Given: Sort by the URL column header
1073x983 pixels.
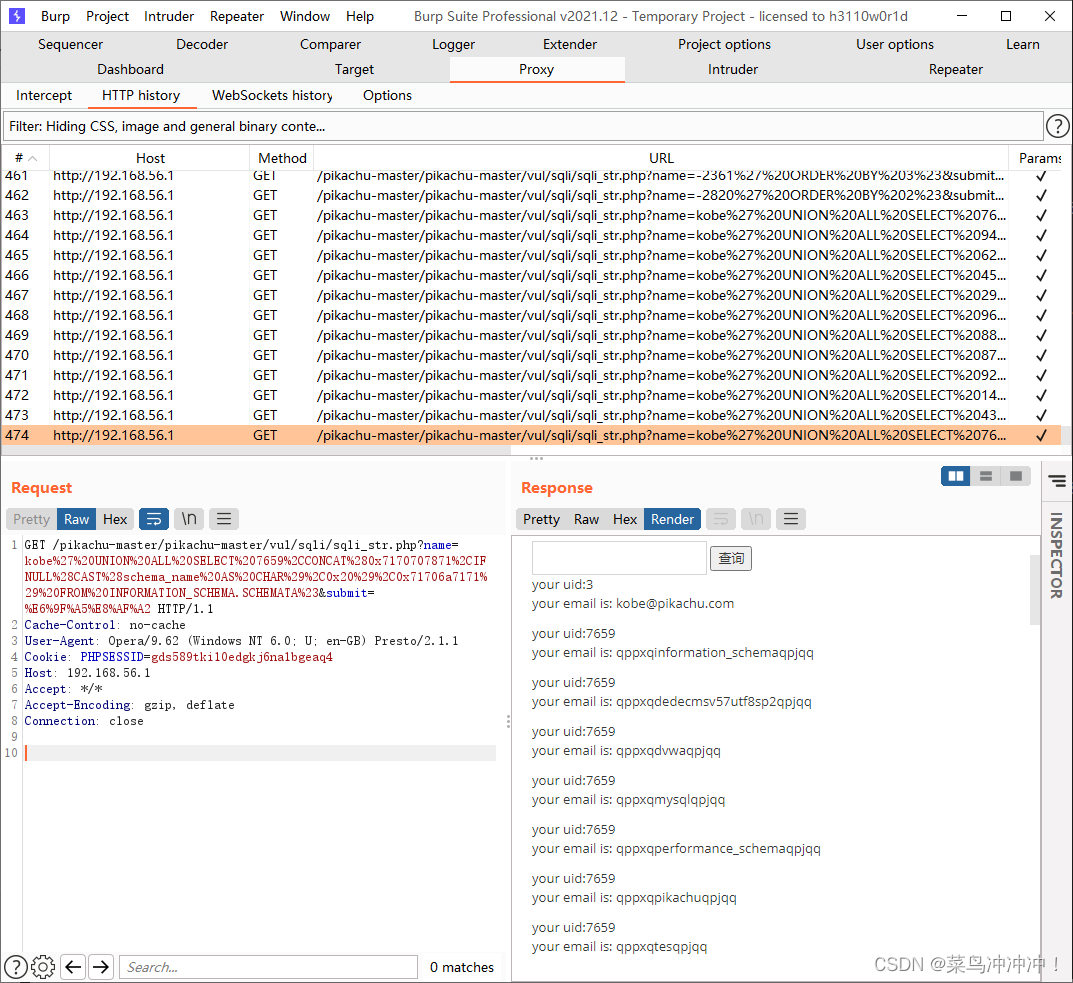Looking at the screenshot, I should (x=661, y=158).
